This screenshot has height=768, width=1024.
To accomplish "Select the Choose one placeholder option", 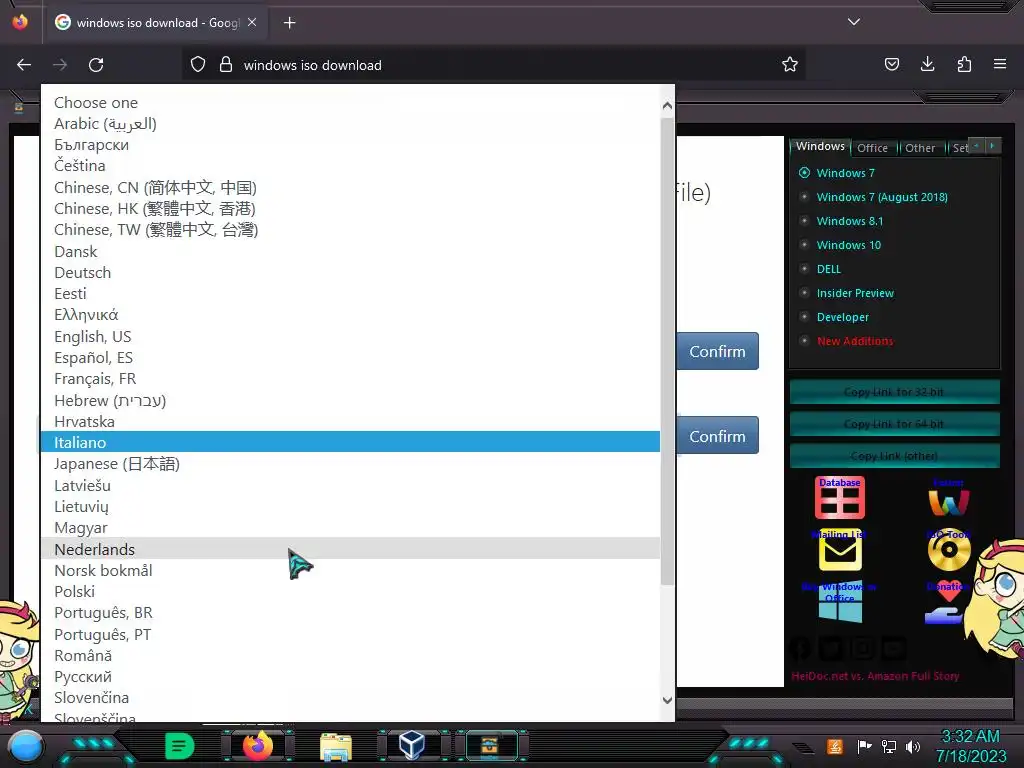I will [x=350, y=103].
